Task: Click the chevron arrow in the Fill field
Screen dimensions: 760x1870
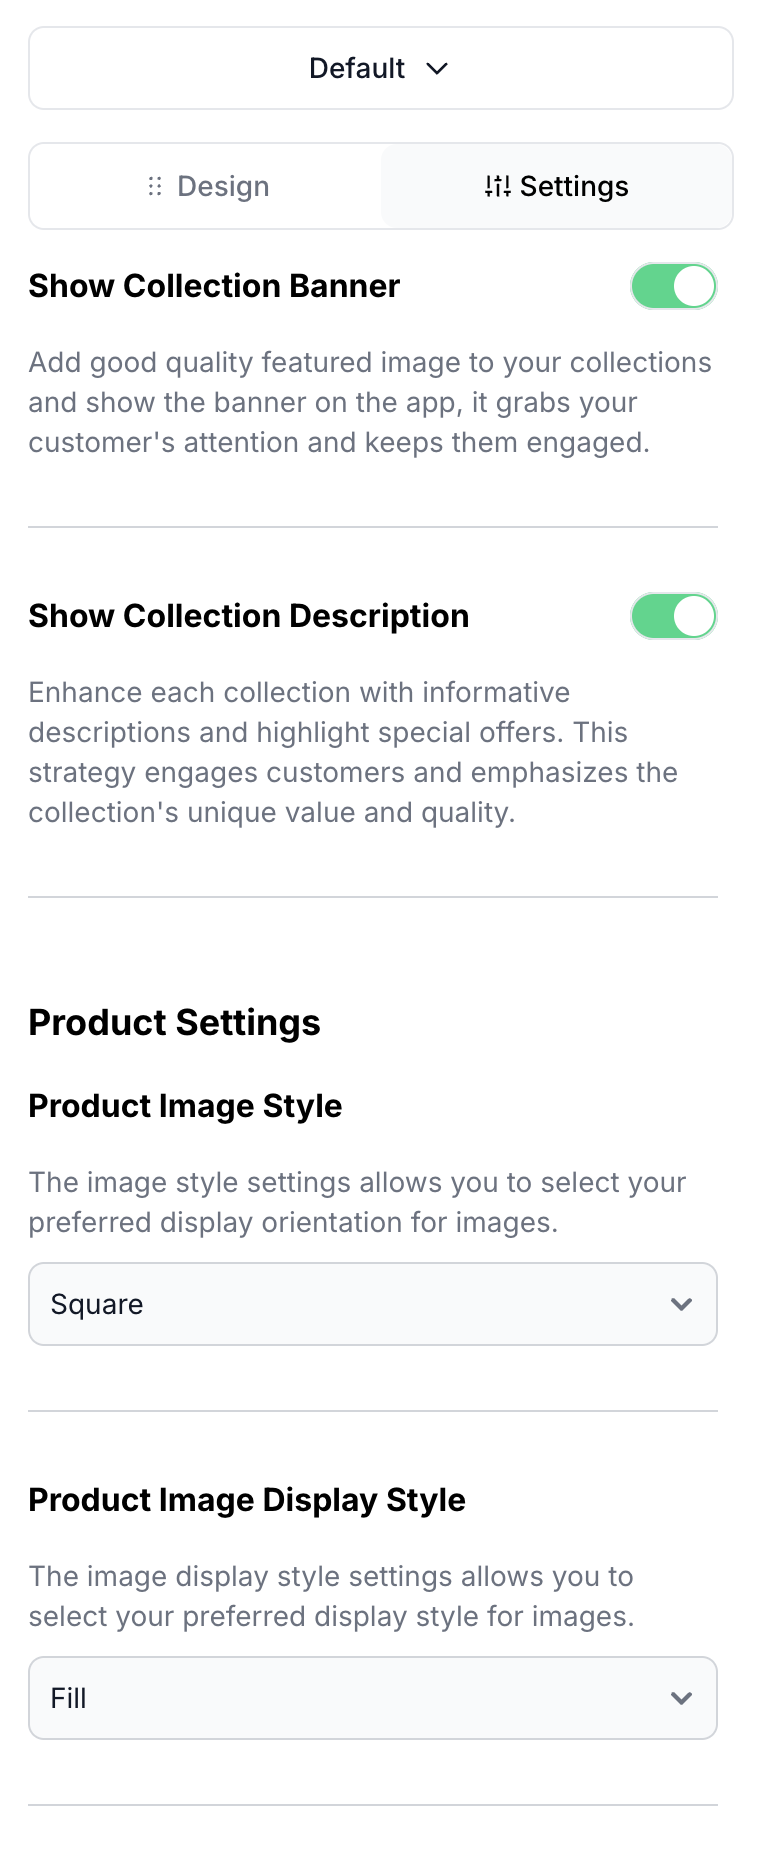Action: point(681,1698)
